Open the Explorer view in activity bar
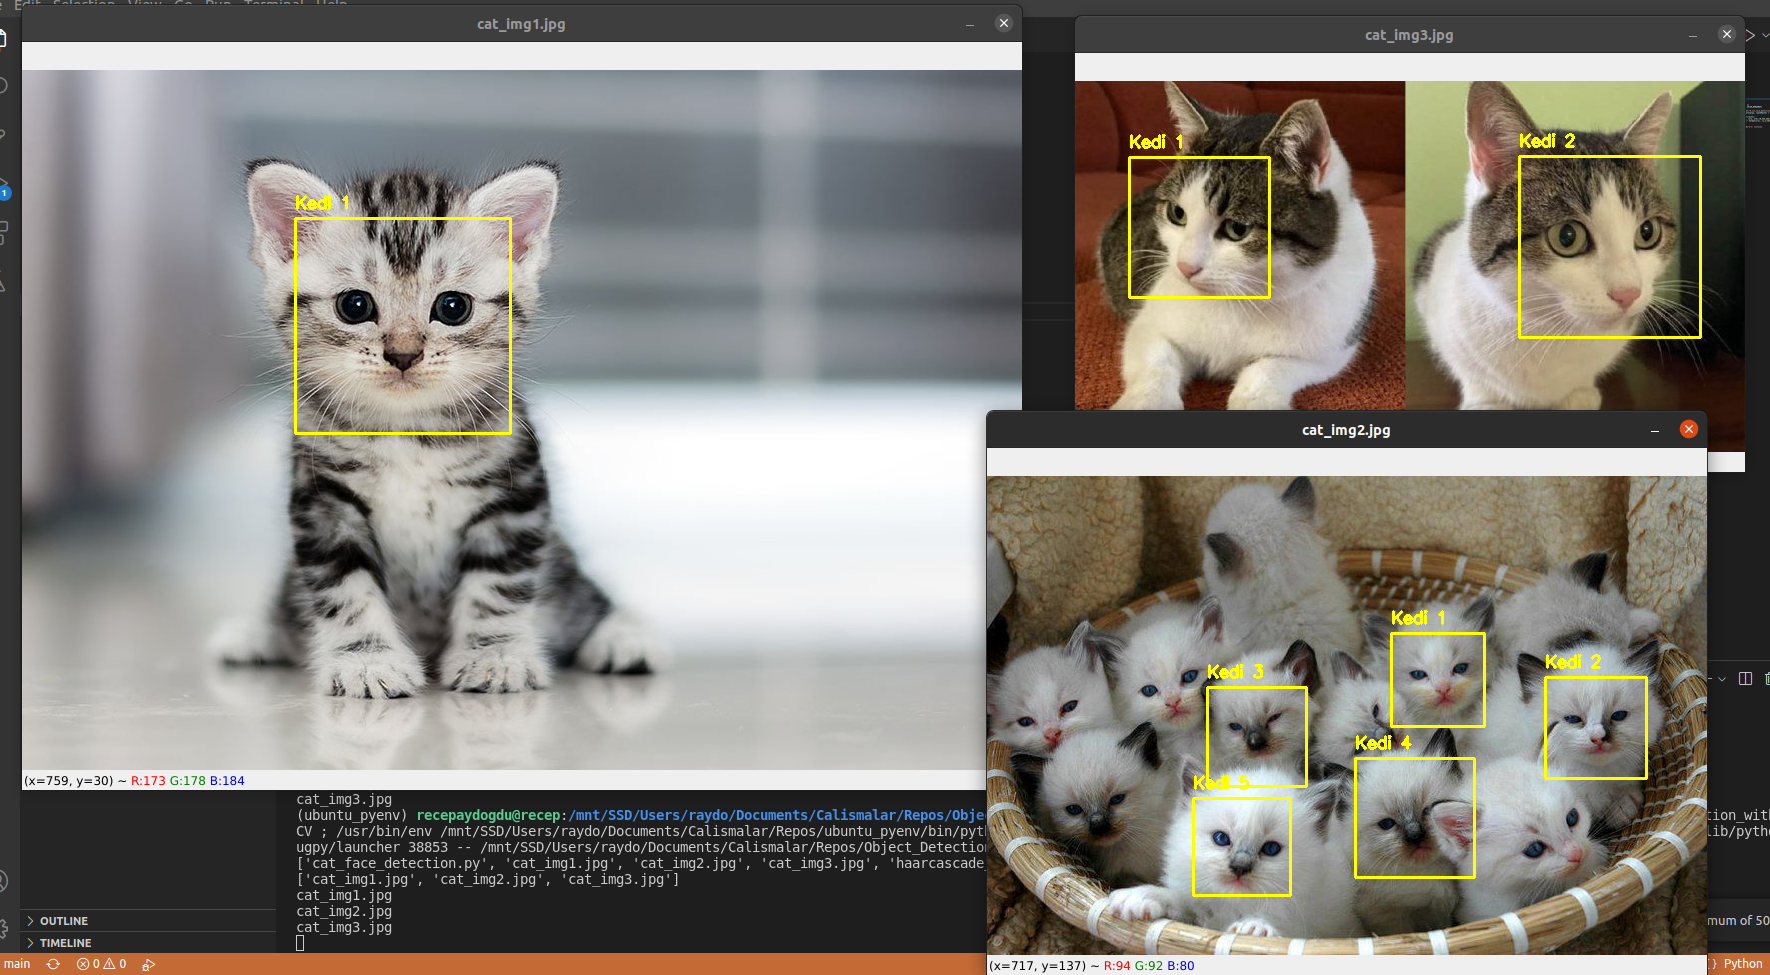Viewport: 1770px width, 975px height. 3,39
